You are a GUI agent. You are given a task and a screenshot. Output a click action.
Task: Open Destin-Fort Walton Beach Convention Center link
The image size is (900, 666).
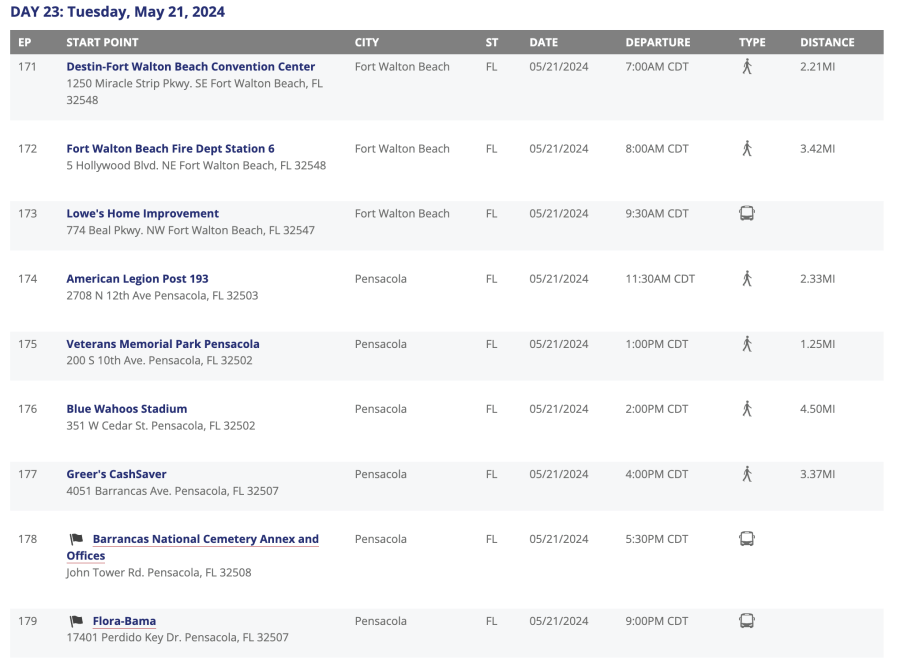(190, 67)
